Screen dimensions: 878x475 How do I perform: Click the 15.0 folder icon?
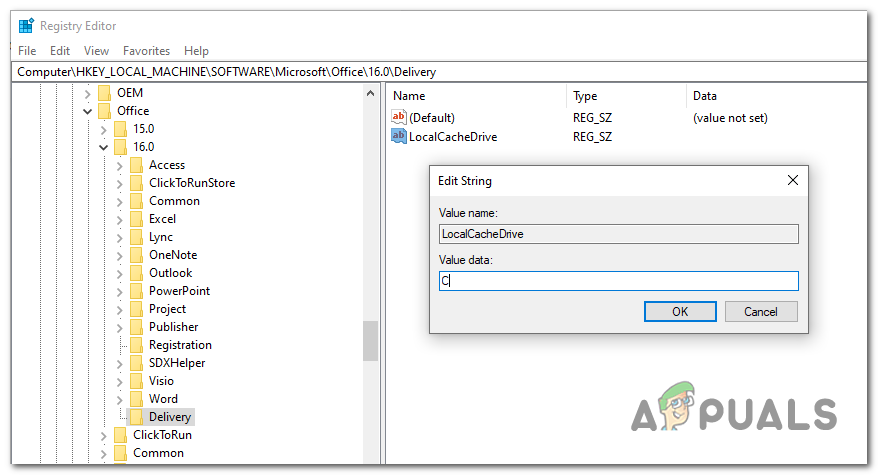(x=120, y=129)
